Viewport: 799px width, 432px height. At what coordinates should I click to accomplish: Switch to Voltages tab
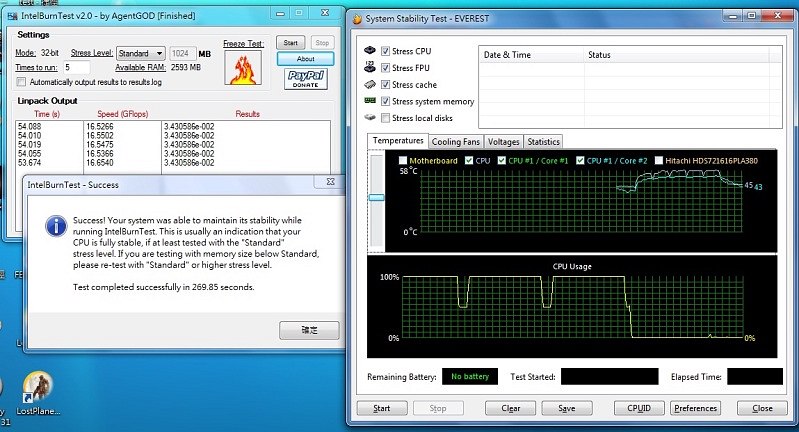503,142
